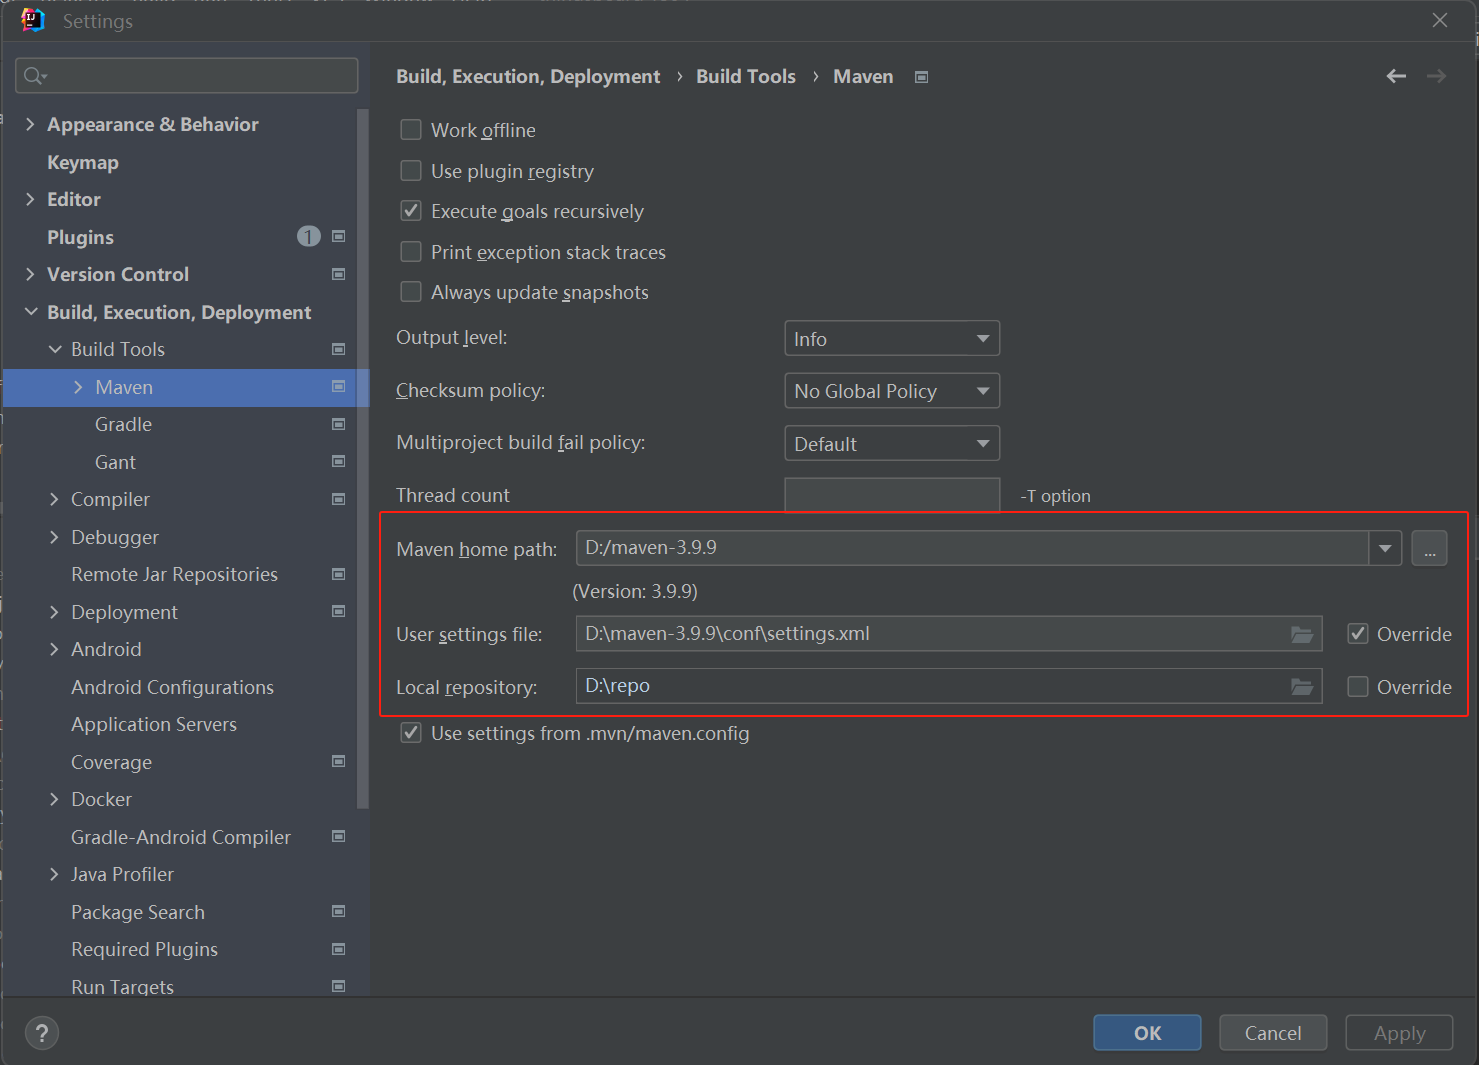Image resolution: width=1479 pixels, height=1065 pixels.
Task: Click the project-level icon beside Remote Jar Repositories
Action: [x=338, y=574]
